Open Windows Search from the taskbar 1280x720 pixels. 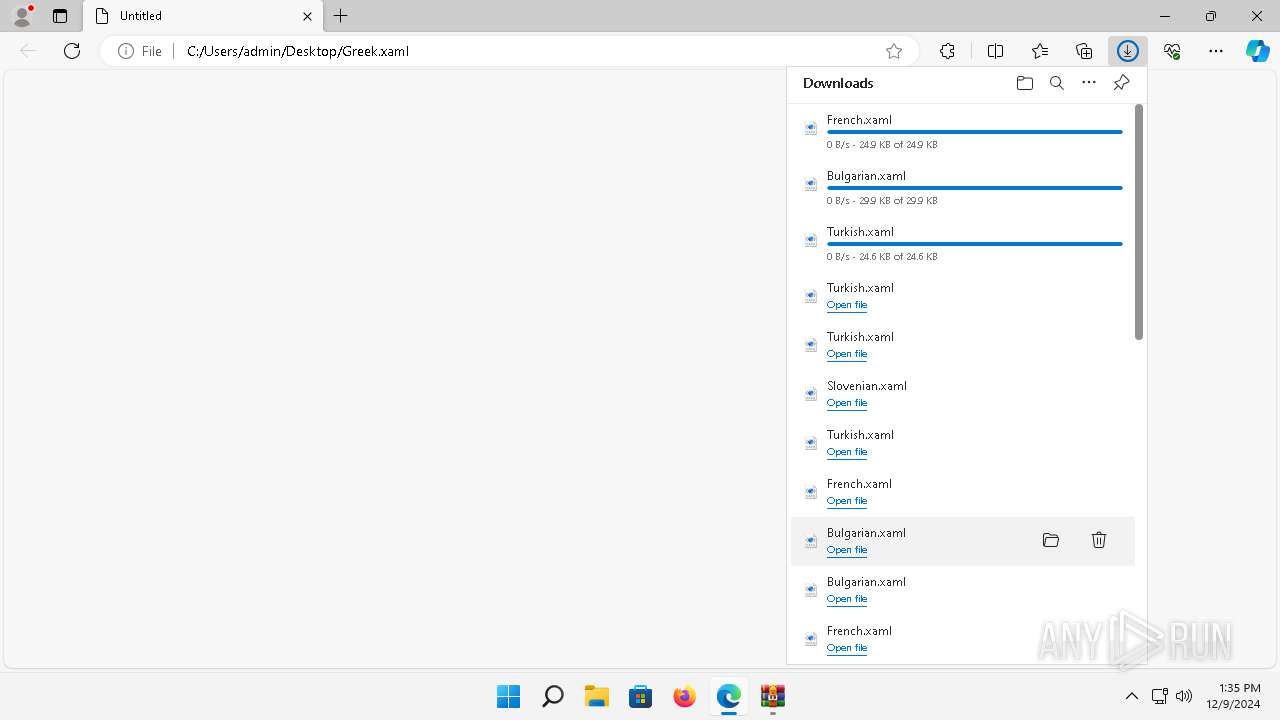(552, 696)
